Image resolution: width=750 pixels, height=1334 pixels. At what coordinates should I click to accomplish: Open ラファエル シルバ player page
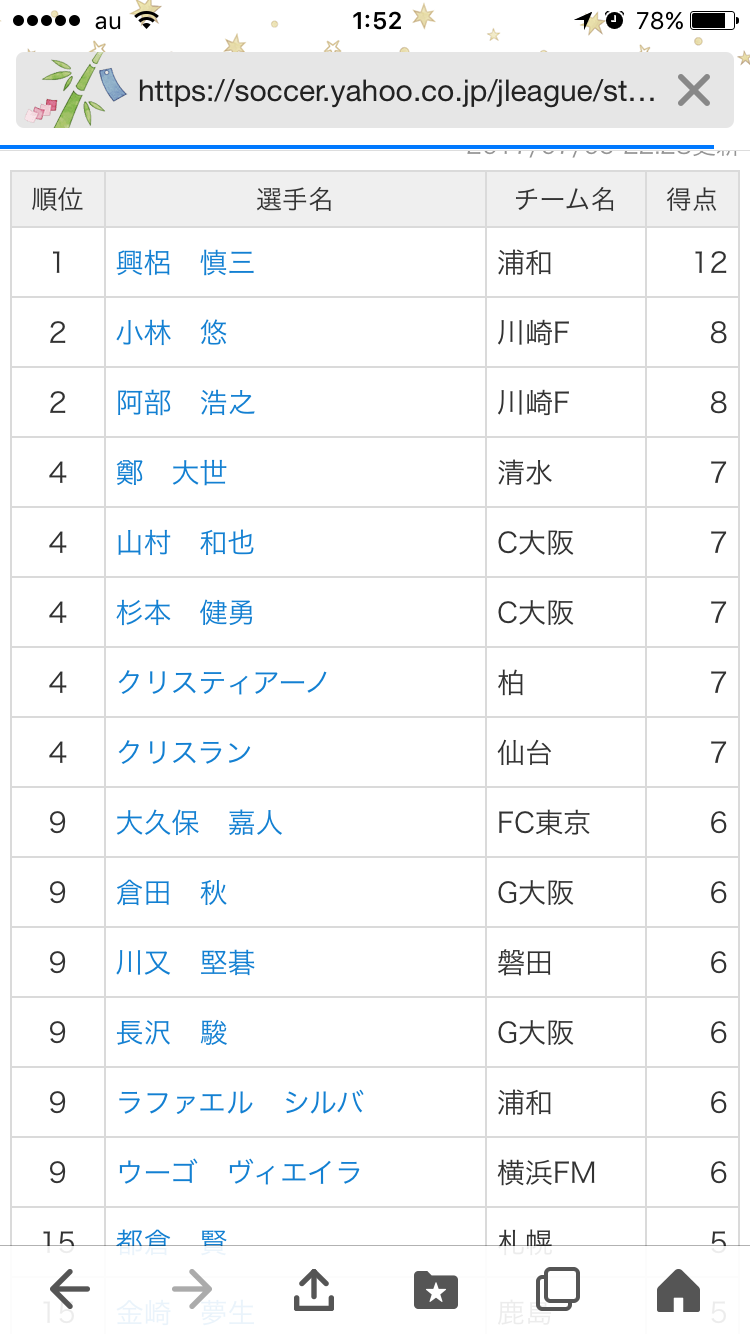pos(240,1102)
